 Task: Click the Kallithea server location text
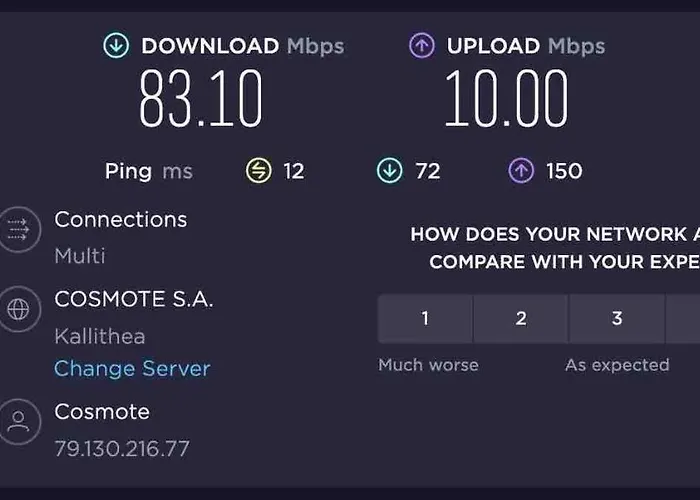[x=100, y=335]
